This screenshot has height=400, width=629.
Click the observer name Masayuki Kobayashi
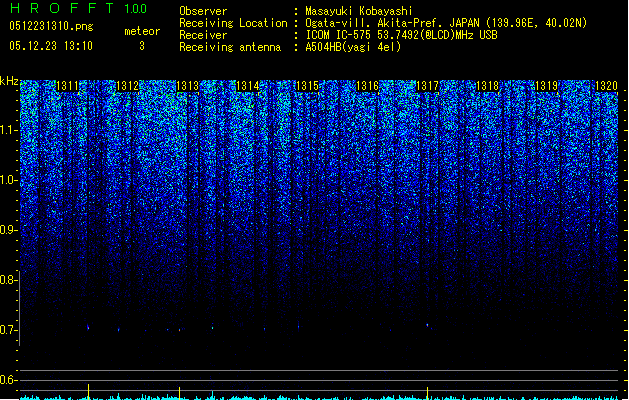[359, 11]
